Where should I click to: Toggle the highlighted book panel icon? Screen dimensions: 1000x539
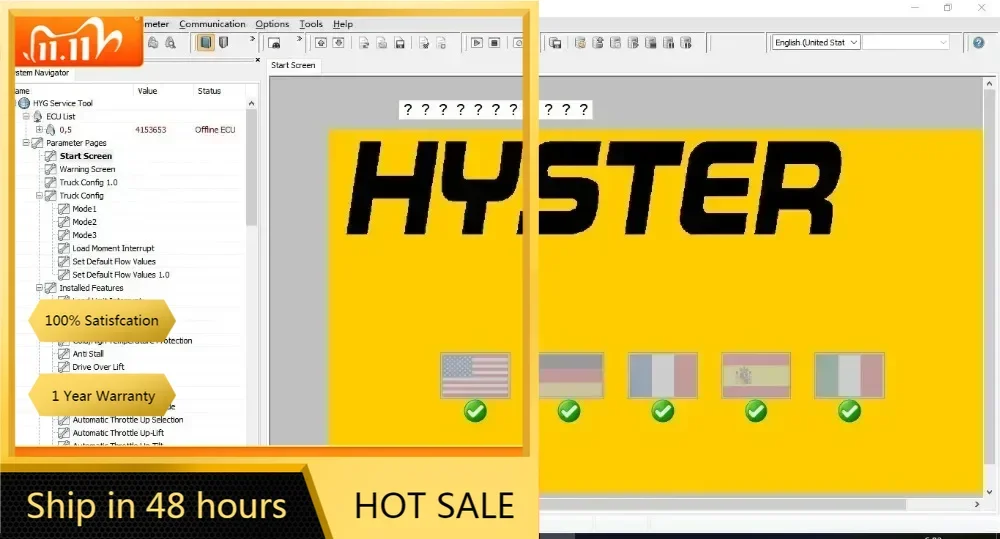tap(205, 43)
